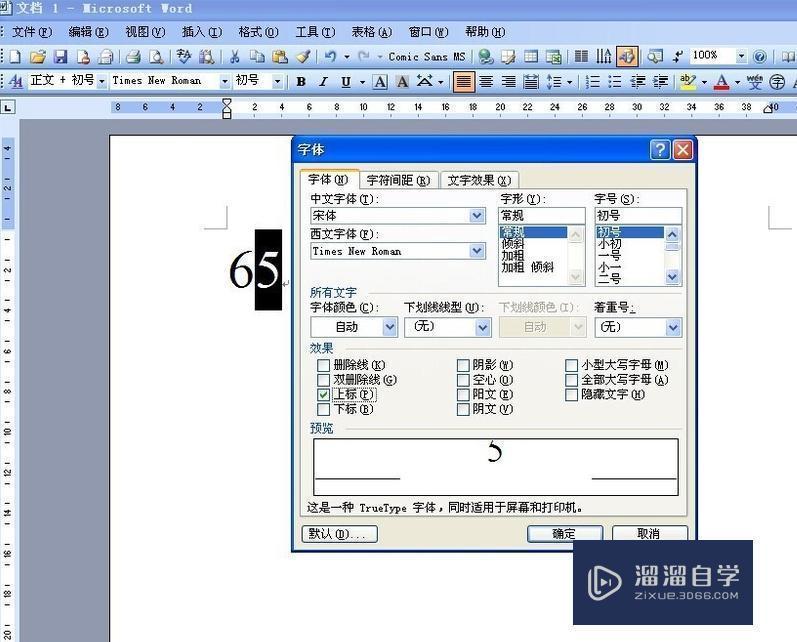Click the New blank document icon
The image size is (797, 642).
coord(15,56)
